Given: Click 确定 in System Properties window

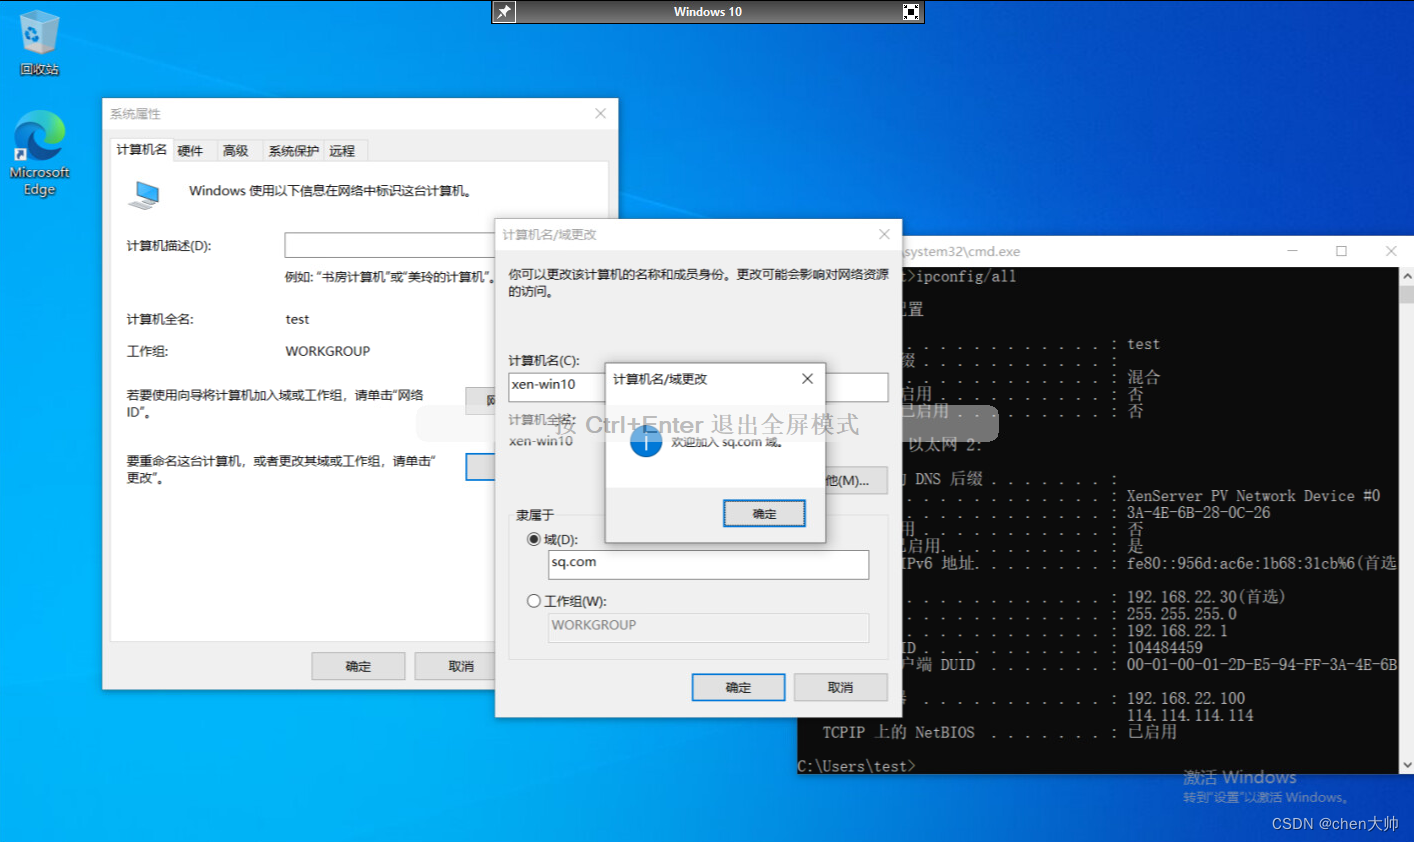Looking at the screenshot, I should (x=358, y=666).
